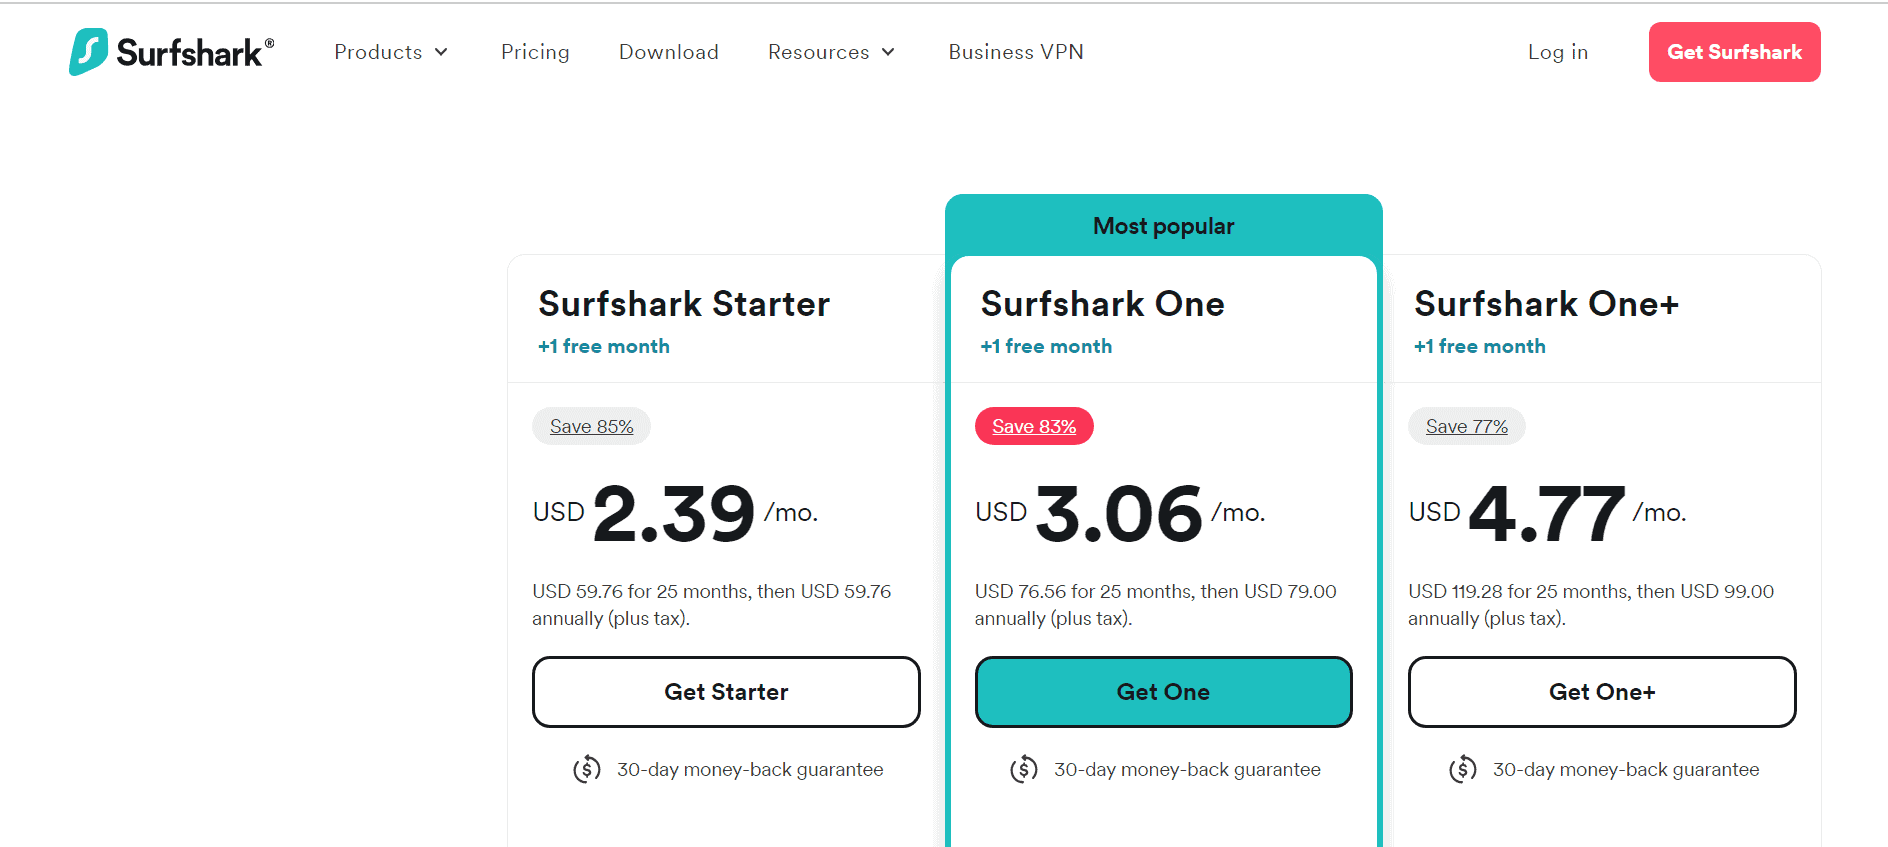
Task: Choose the Get One+ plan button
Action: pos(1602,692)
